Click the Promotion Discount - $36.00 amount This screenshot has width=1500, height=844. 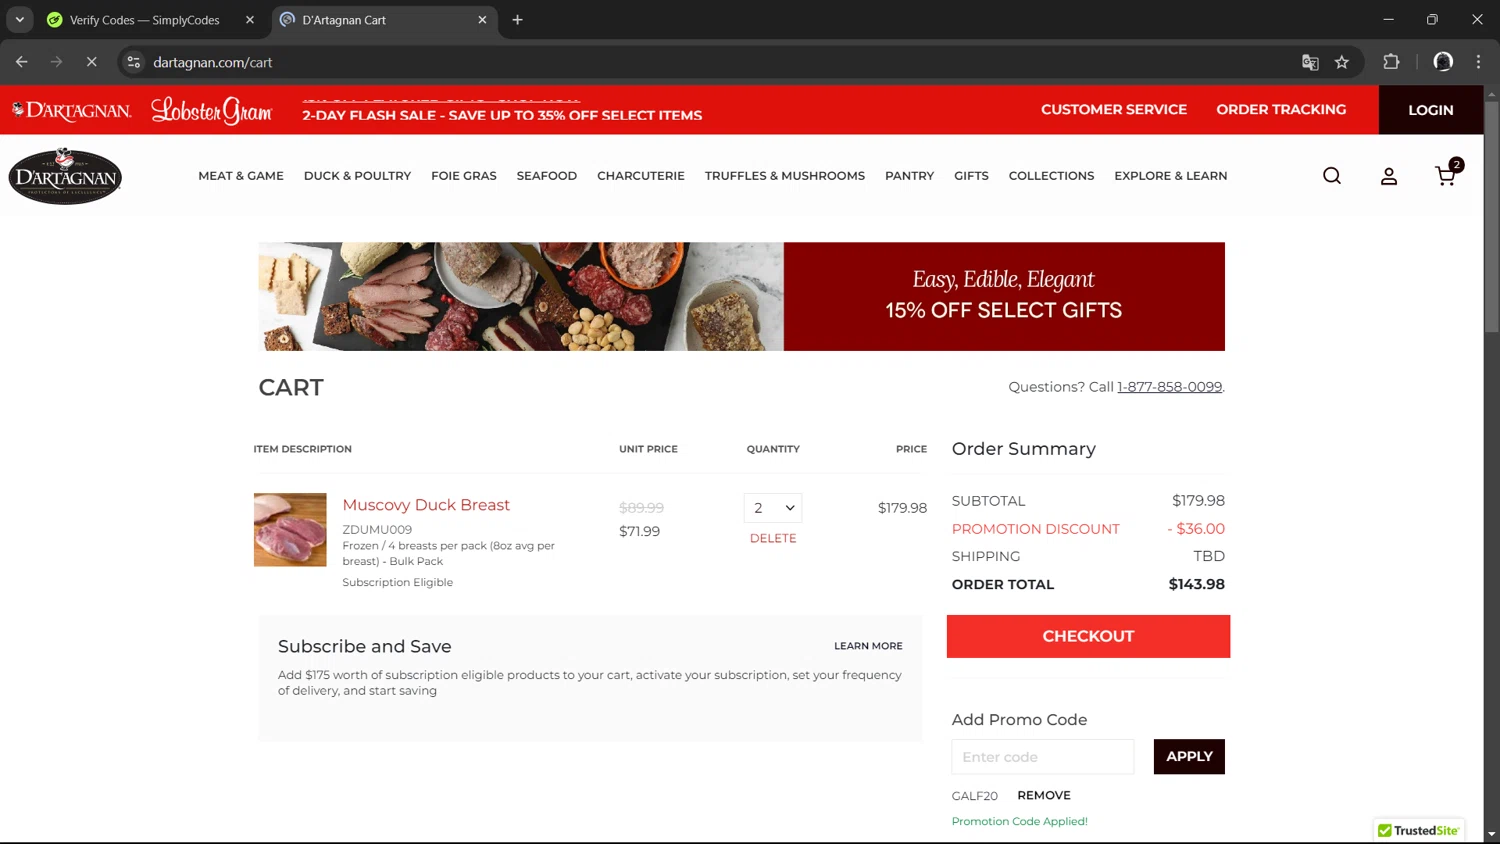[1196, 529]
